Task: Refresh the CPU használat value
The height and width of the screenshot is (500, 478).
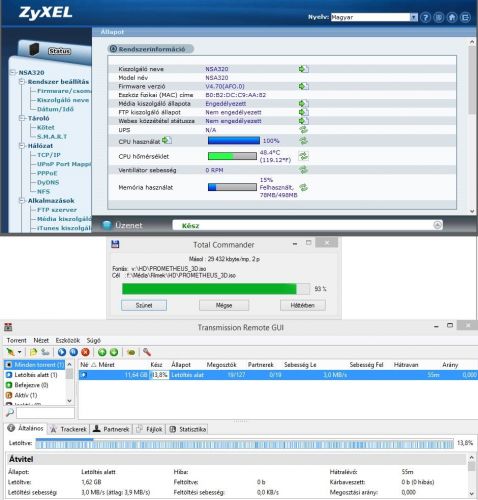Action: (x=303, y=141)
